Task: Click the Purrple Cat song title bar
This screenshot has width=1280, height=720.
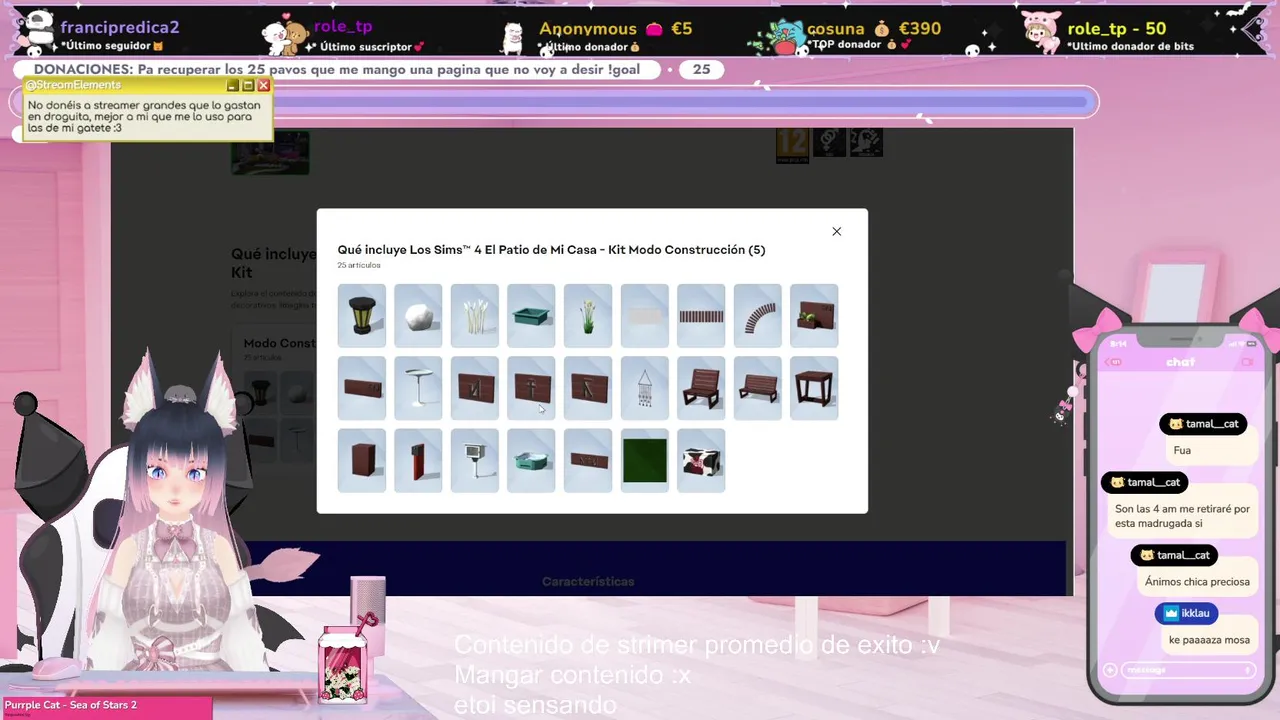Action: tap(106, 706)
